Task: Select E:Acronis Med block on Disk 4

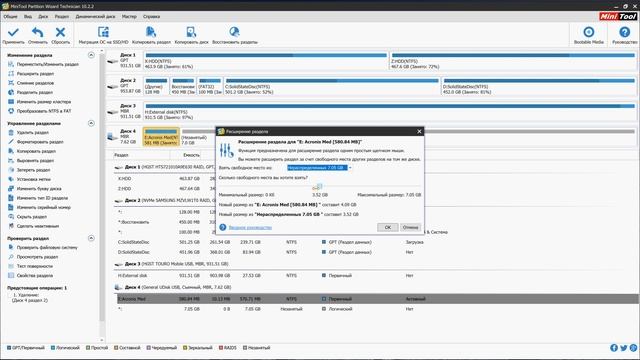Action: click(161, 137)
